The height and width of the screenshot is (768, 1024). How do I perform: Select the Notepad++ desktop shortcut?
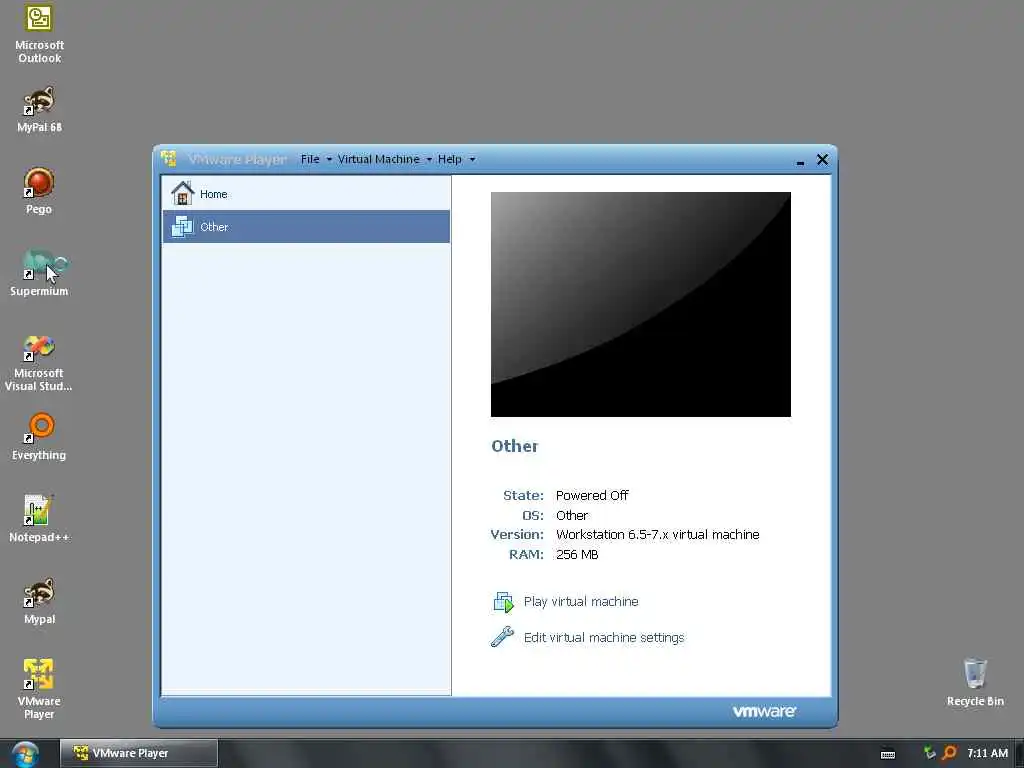point(39,519)
